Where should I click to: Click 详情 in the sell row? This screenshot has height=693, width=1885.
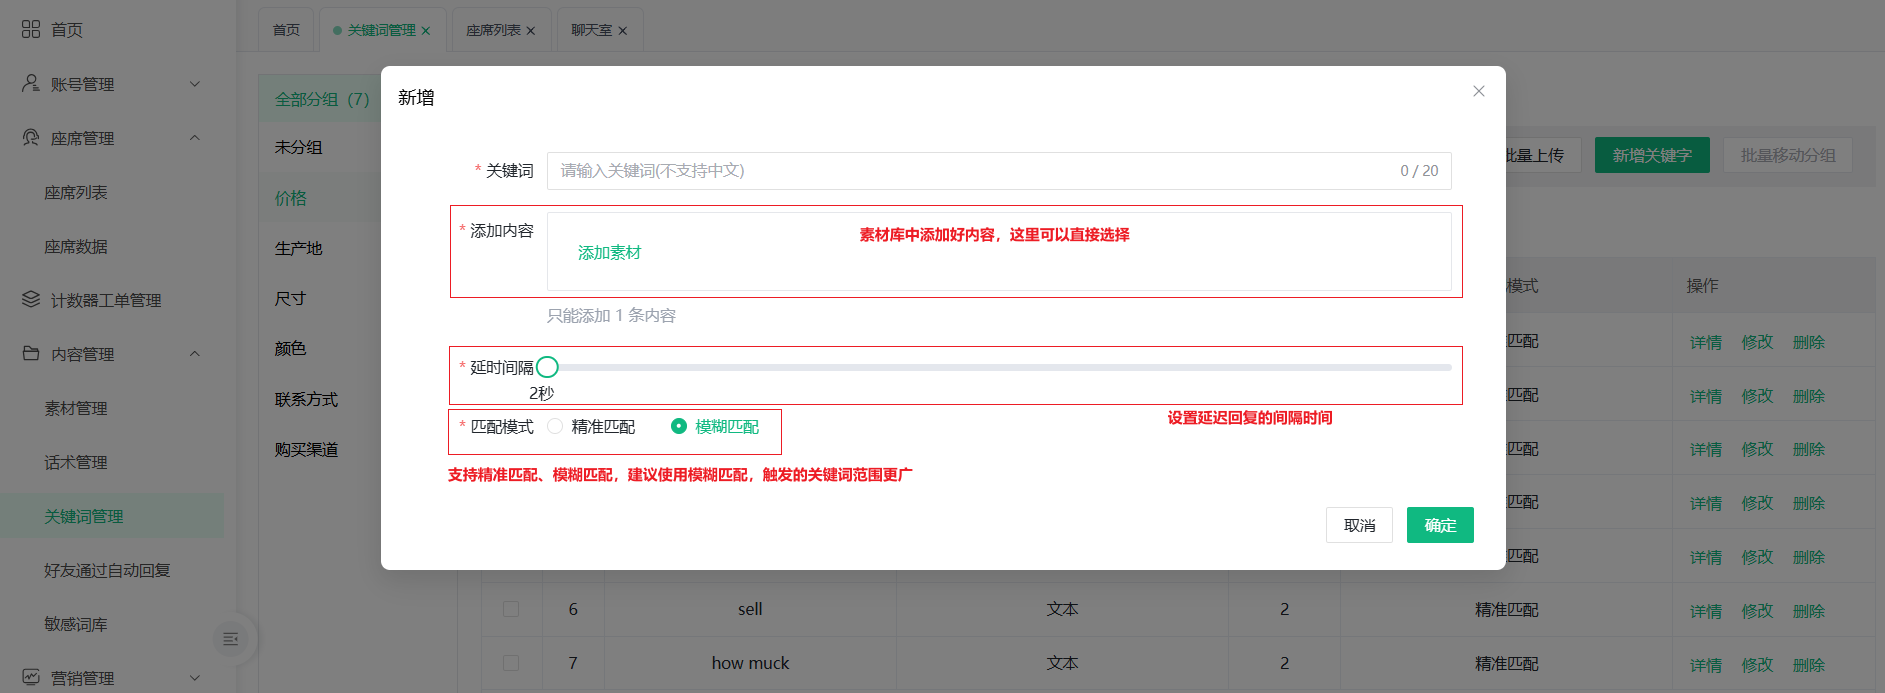point(1706,611)
